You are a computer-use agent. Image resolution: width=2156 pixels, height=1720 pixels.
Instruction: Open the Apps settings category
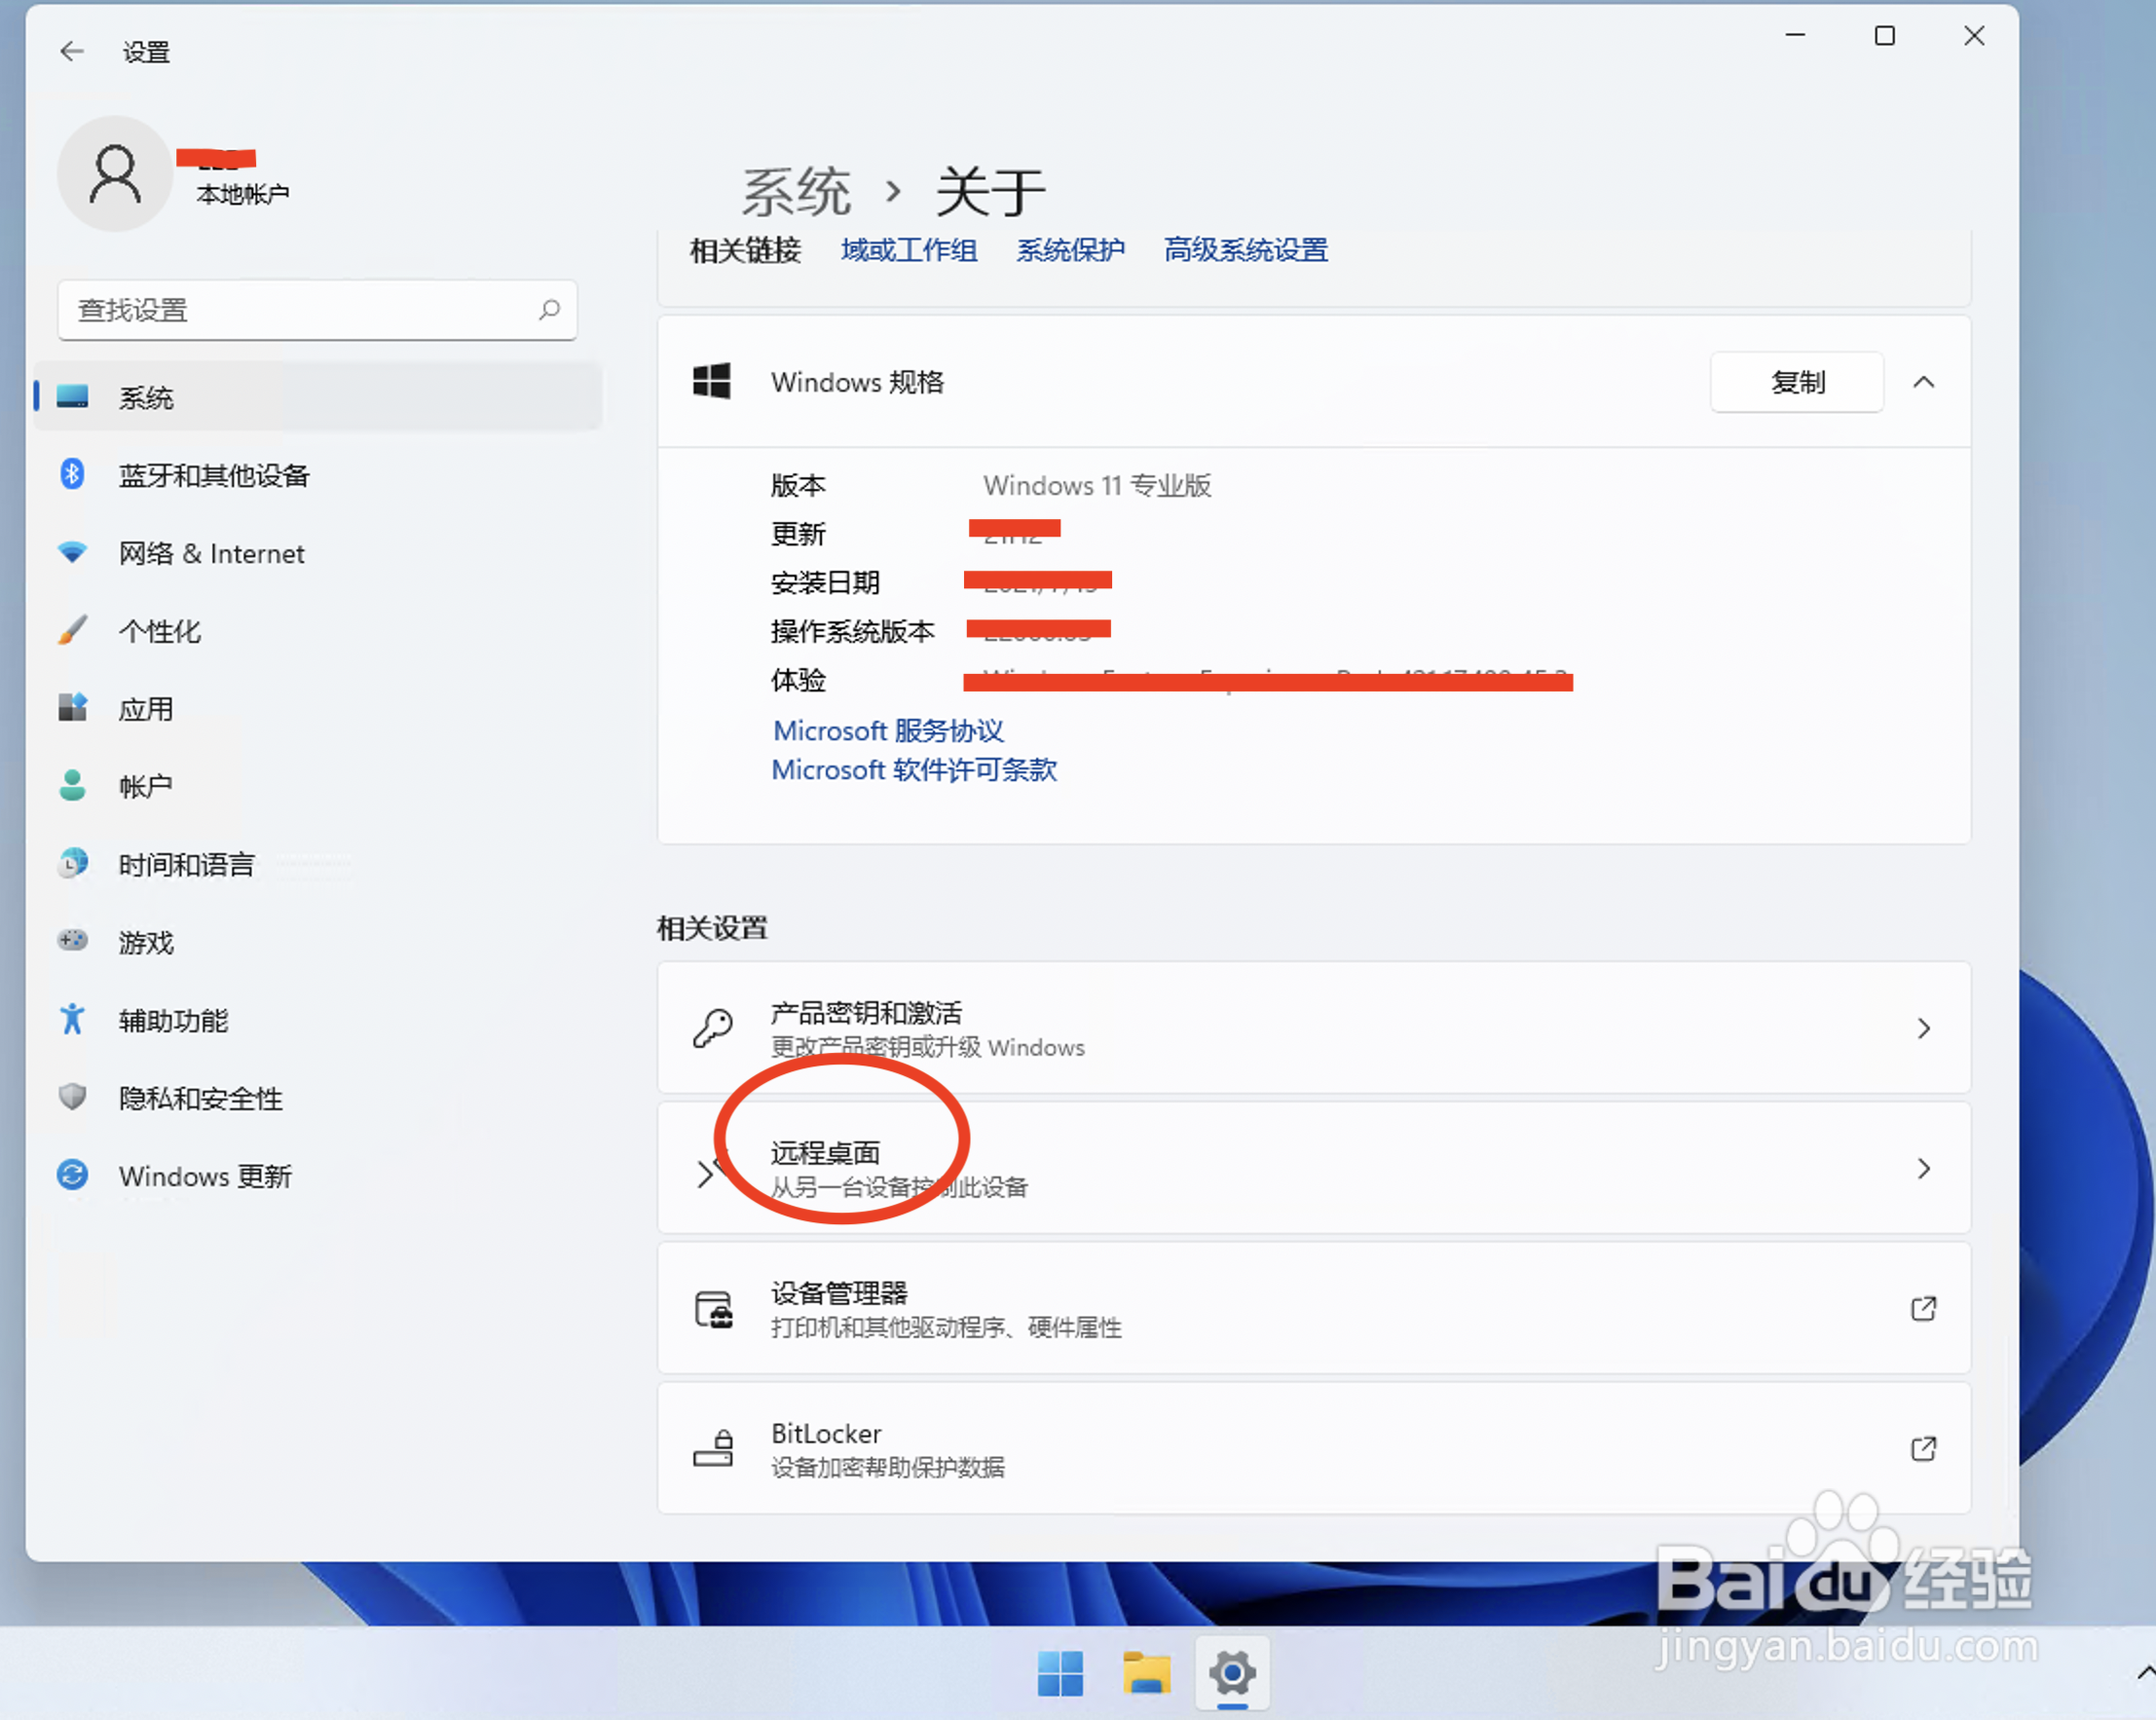click(x=146, y=709)
